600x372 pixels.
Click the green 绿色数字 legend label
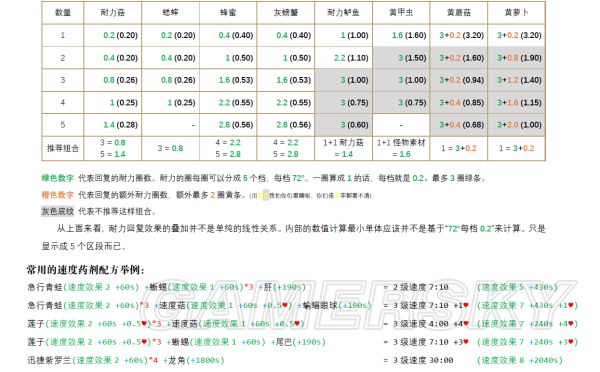click(57, 178)
